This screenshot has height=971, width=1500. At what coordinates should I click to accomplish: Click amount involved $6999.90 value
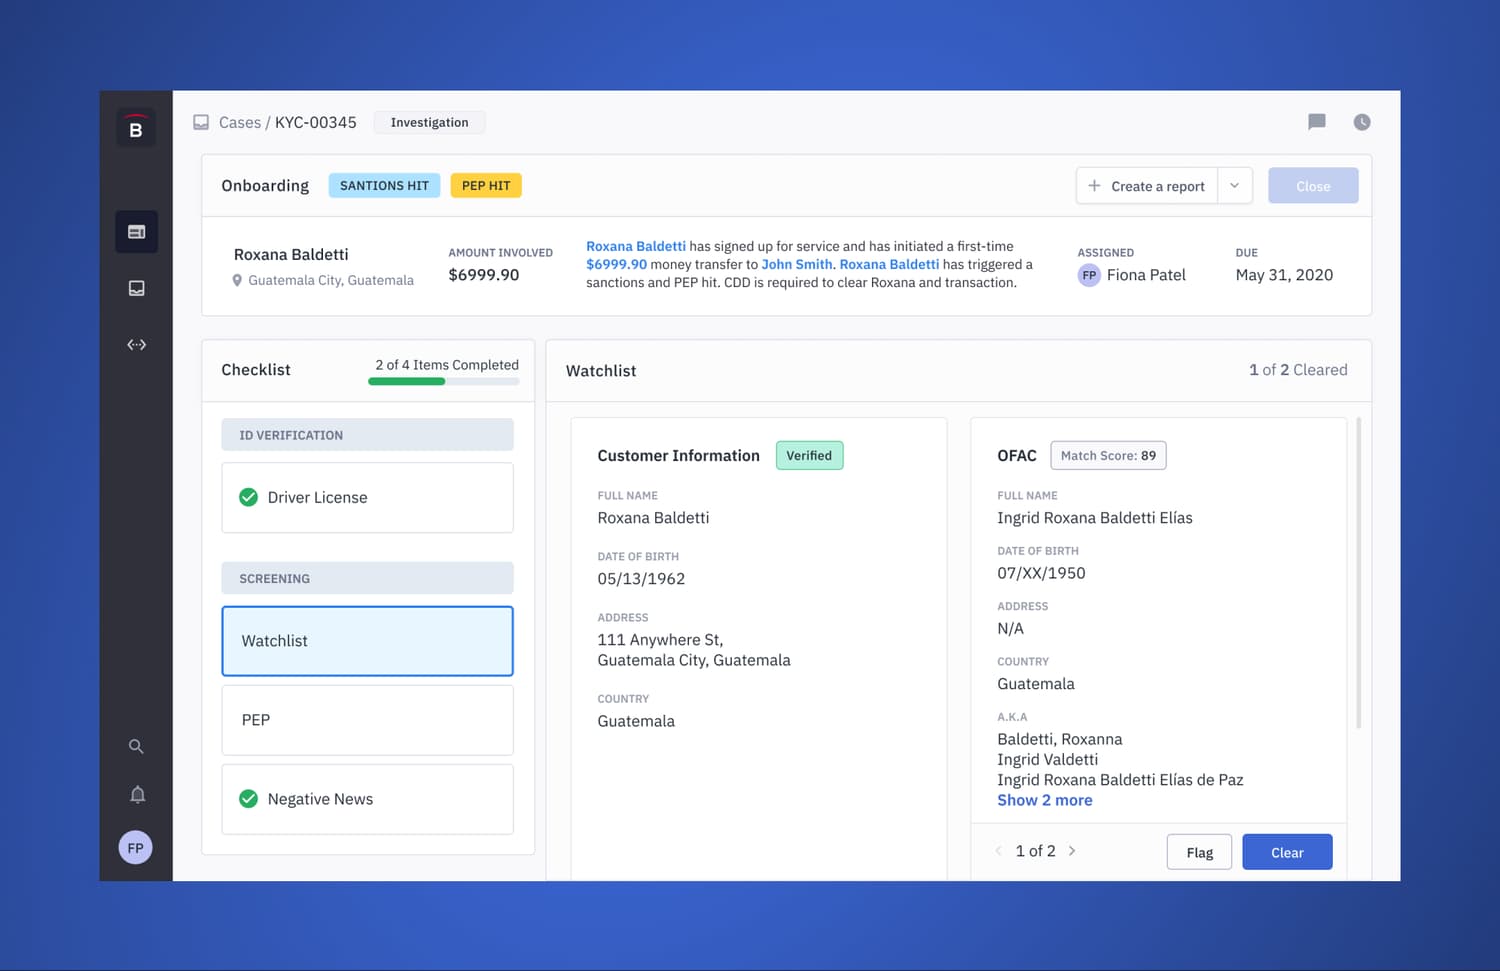(x=484, y=275)
